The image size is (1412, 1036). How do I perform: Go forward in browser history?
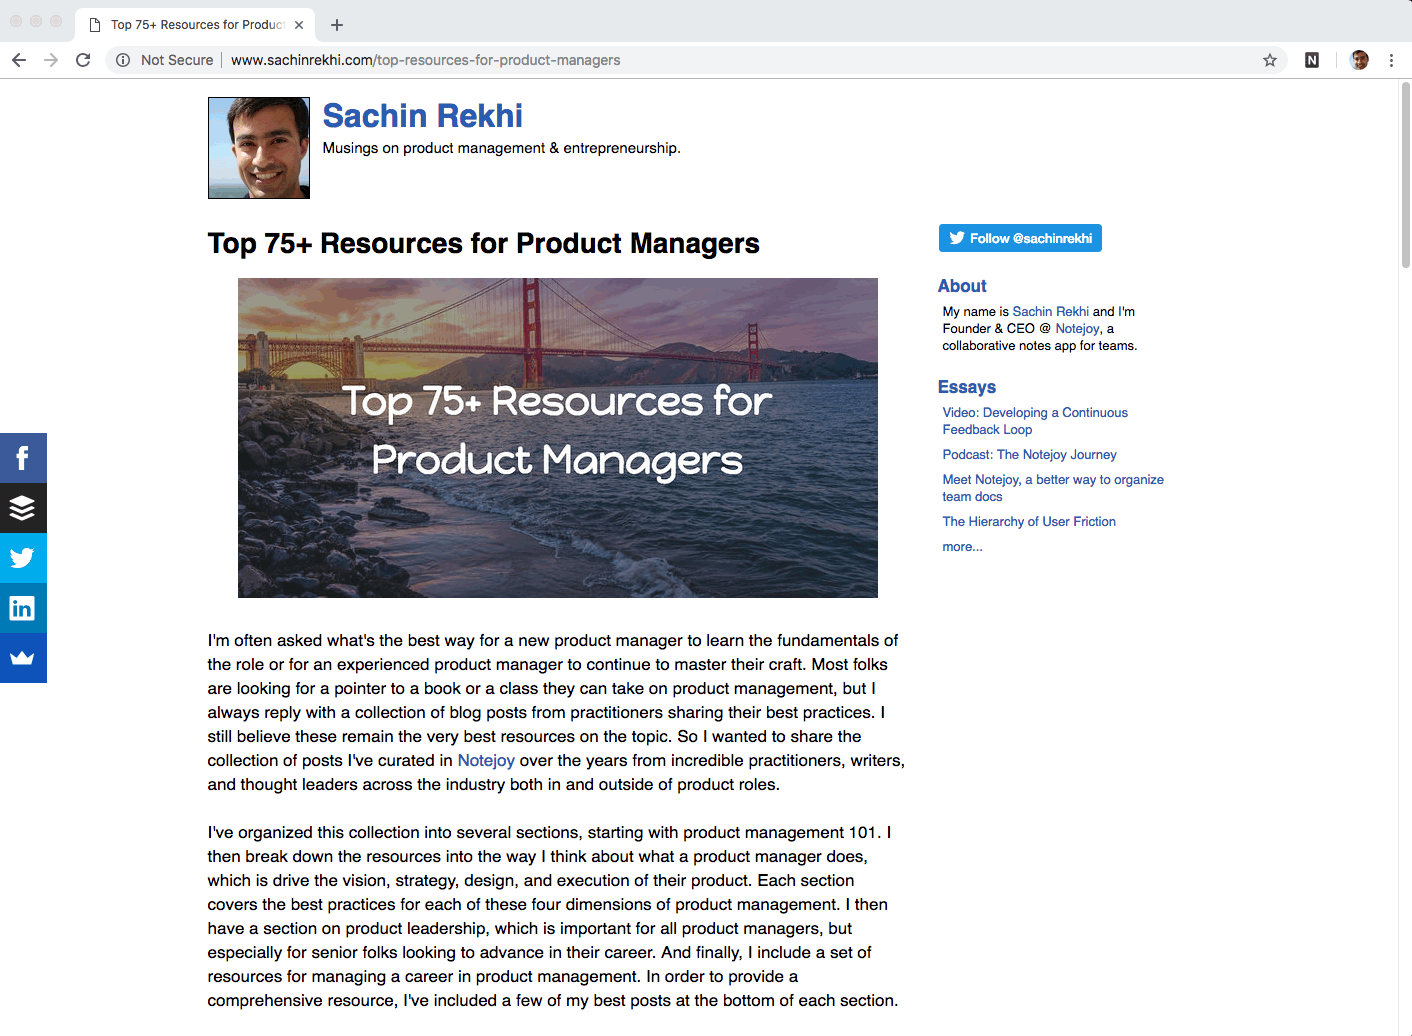[51, 60]
